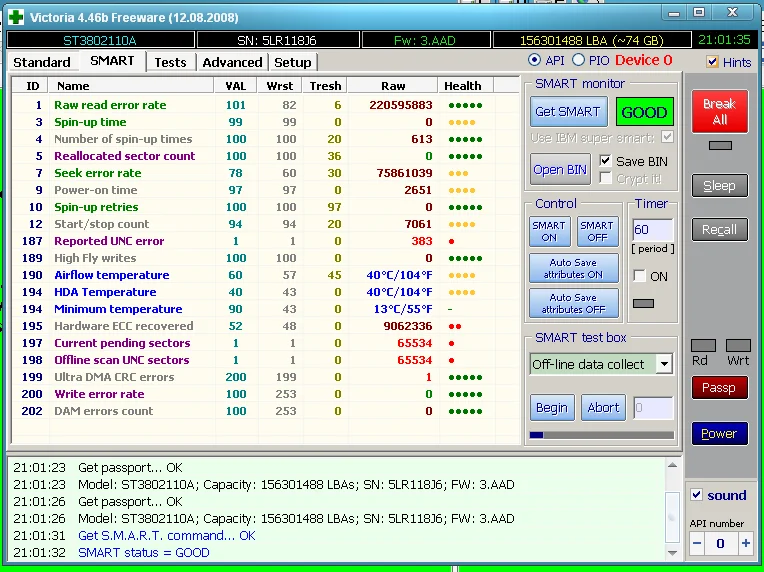
Task: Enable the Hints checkbox
Action: (x=712, y=62)
